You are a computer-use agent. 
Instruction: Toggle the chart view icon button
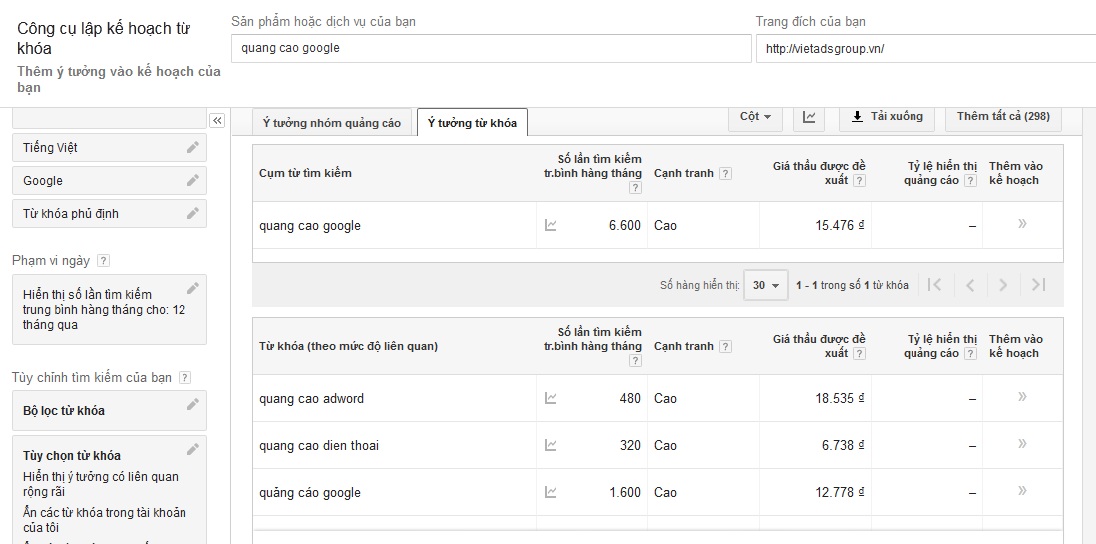tap(809, 117)
